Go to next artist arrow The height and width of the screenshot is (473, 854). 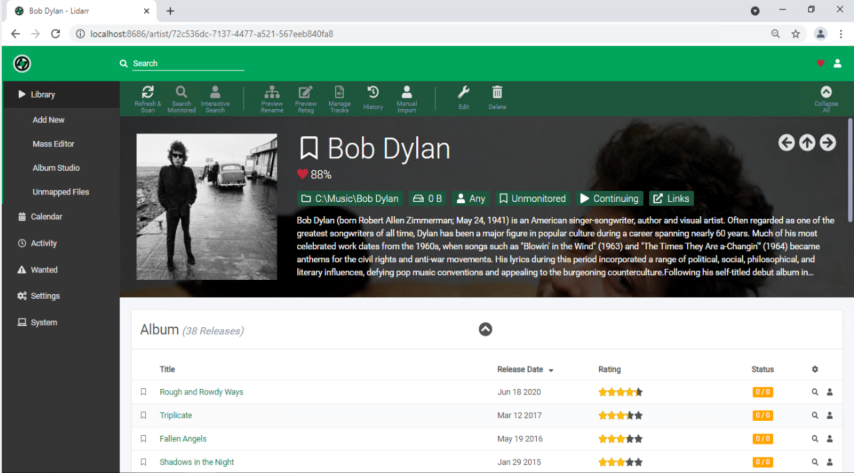coord(828,143)
